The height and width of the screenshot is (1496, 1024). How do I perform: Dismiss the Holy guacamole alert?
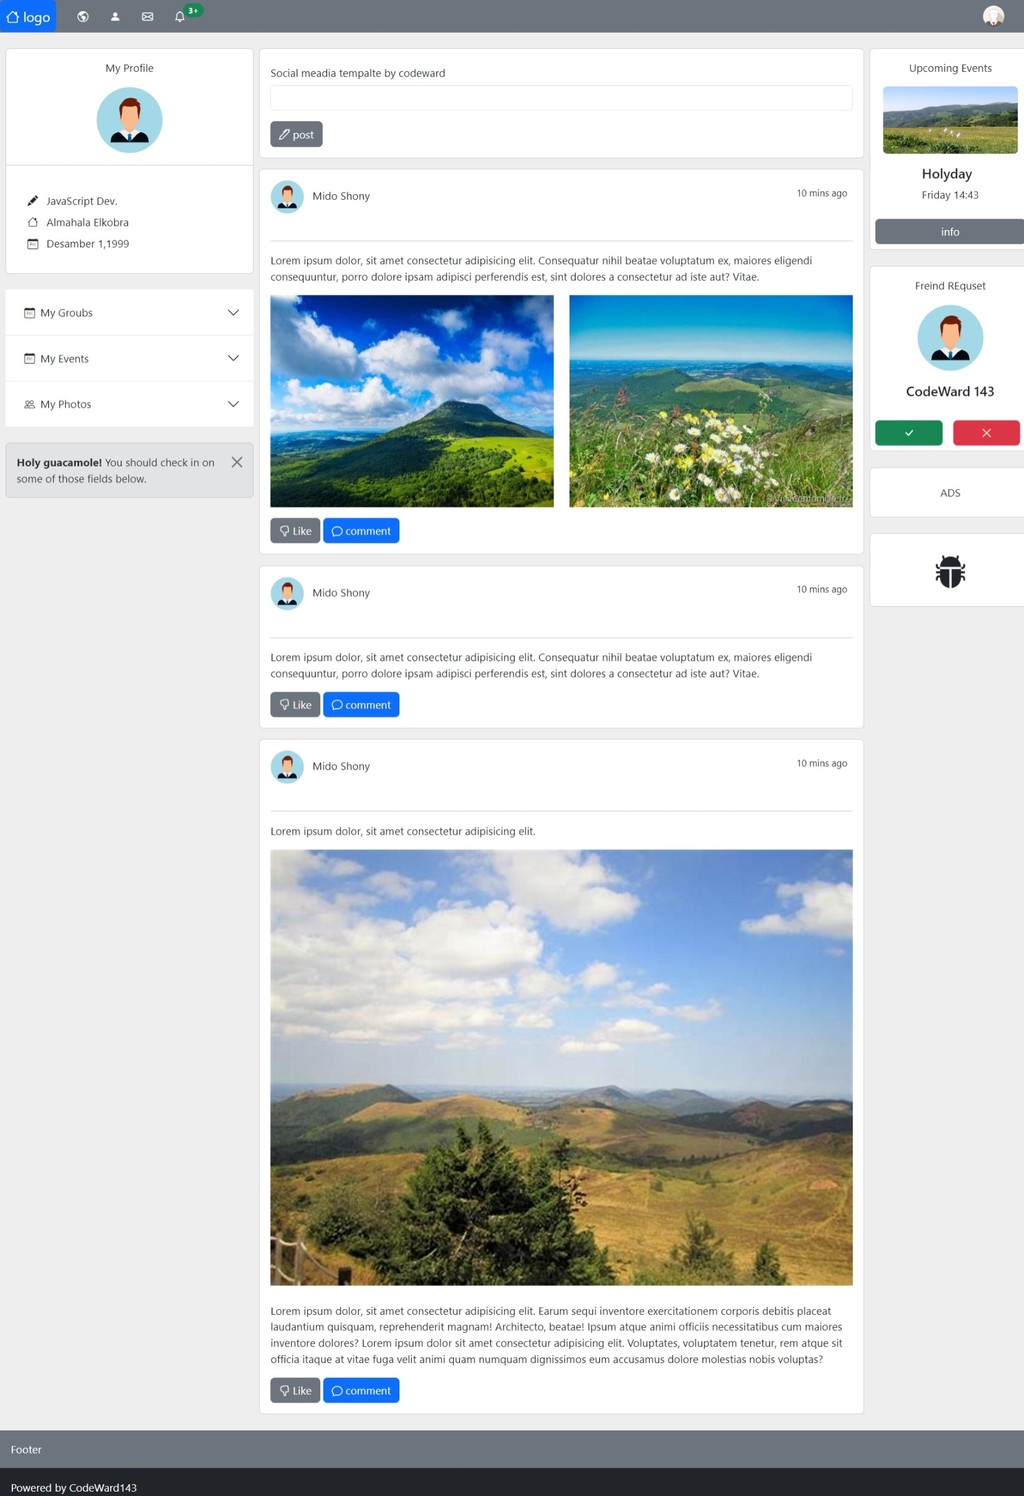[237, 462]
